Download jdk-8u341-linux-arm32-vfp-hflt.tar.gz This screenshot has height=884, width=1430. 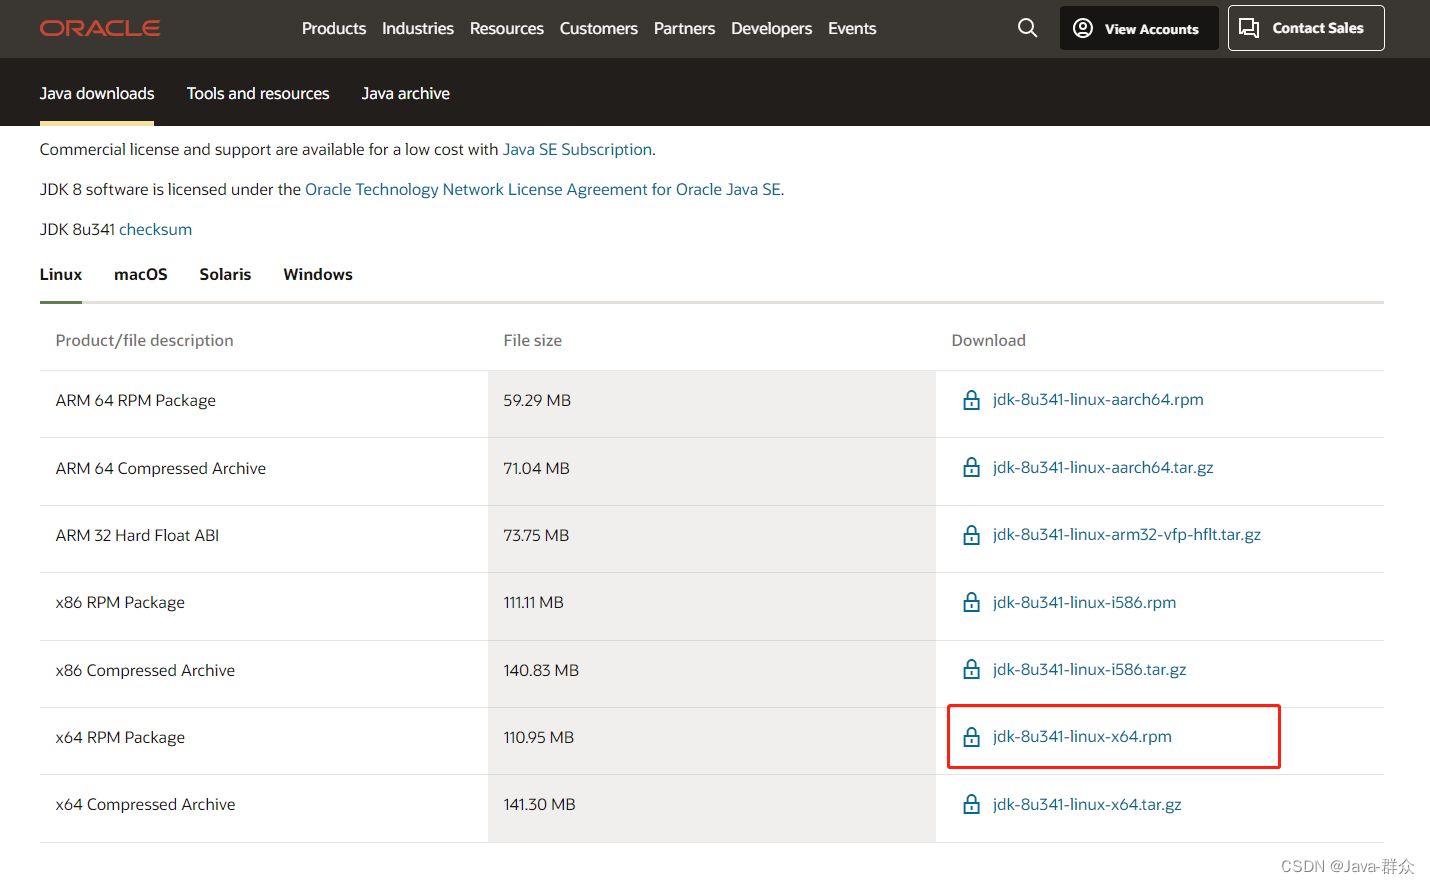coord(1127,534)
